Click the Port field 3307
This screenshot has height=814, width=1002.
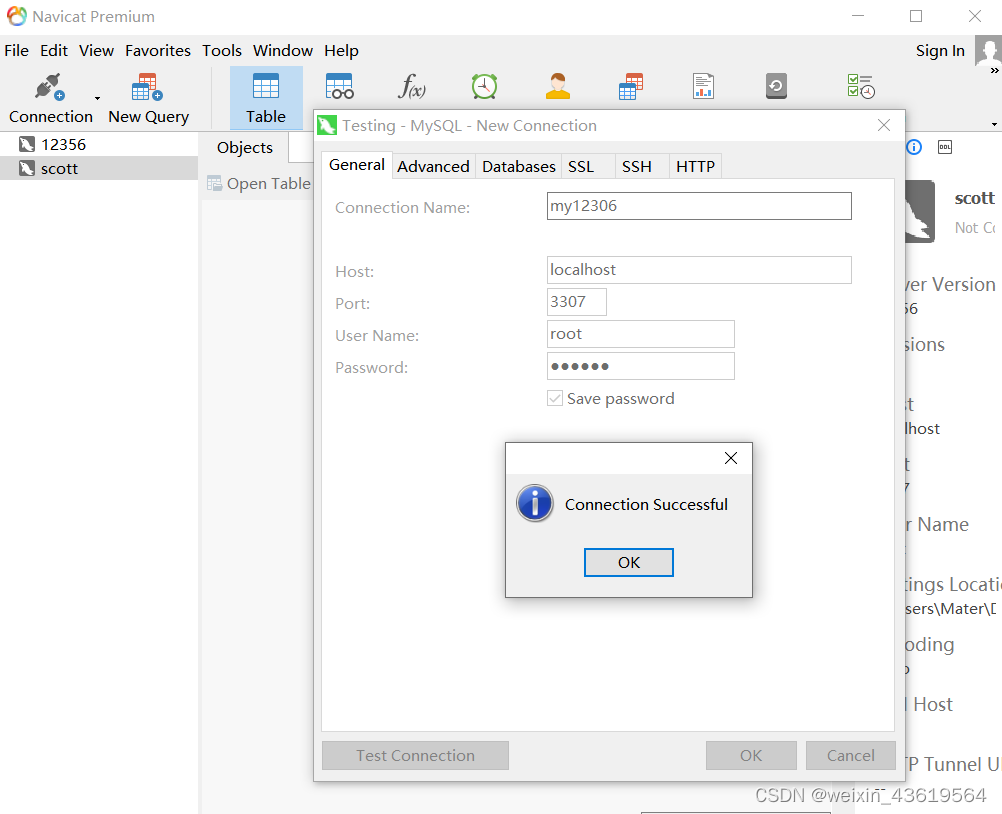coord(576,302)
